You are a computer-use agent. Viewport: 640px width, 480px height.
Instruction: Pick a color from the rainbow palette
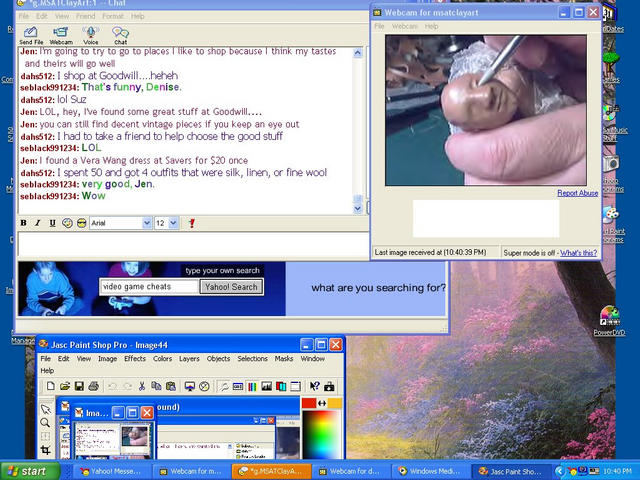pos(321,434)
